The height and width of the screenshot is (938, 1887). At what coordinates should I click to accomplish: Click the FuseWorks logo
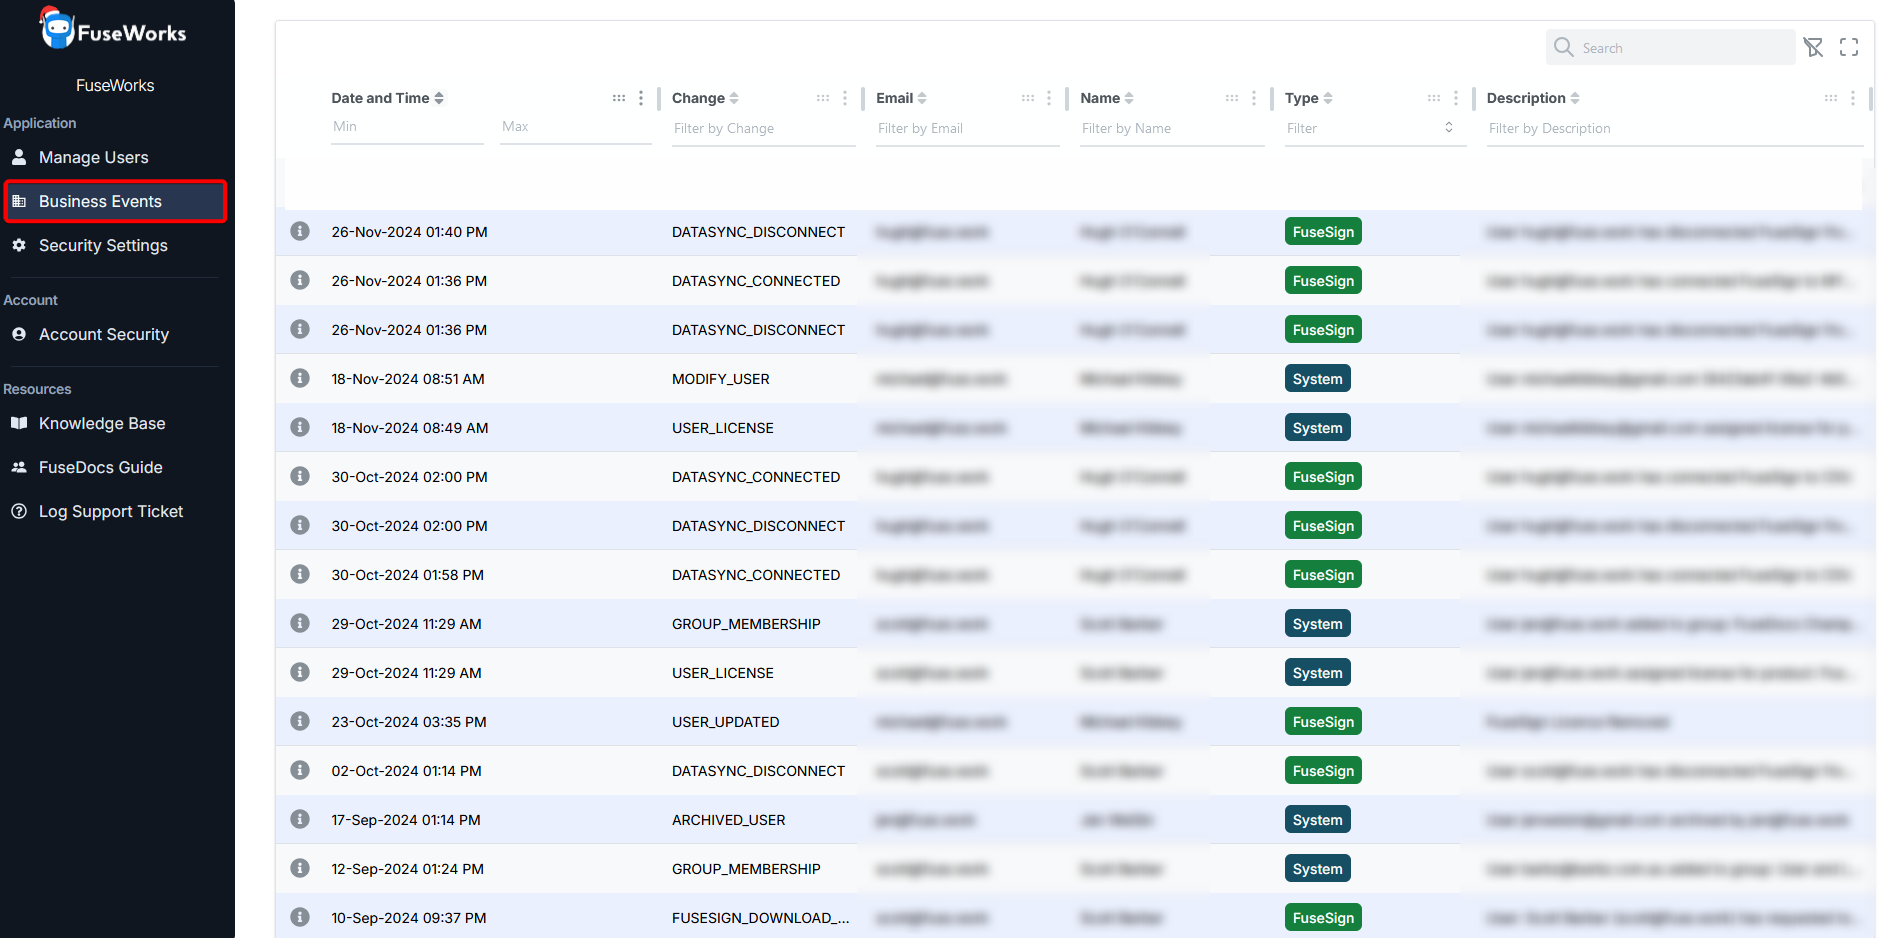point(114,30)
